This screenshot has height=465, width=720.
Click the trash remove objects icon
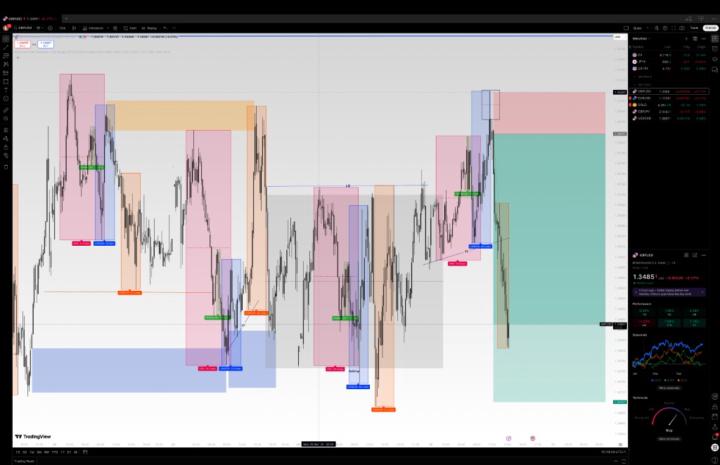tap(6, 167)
